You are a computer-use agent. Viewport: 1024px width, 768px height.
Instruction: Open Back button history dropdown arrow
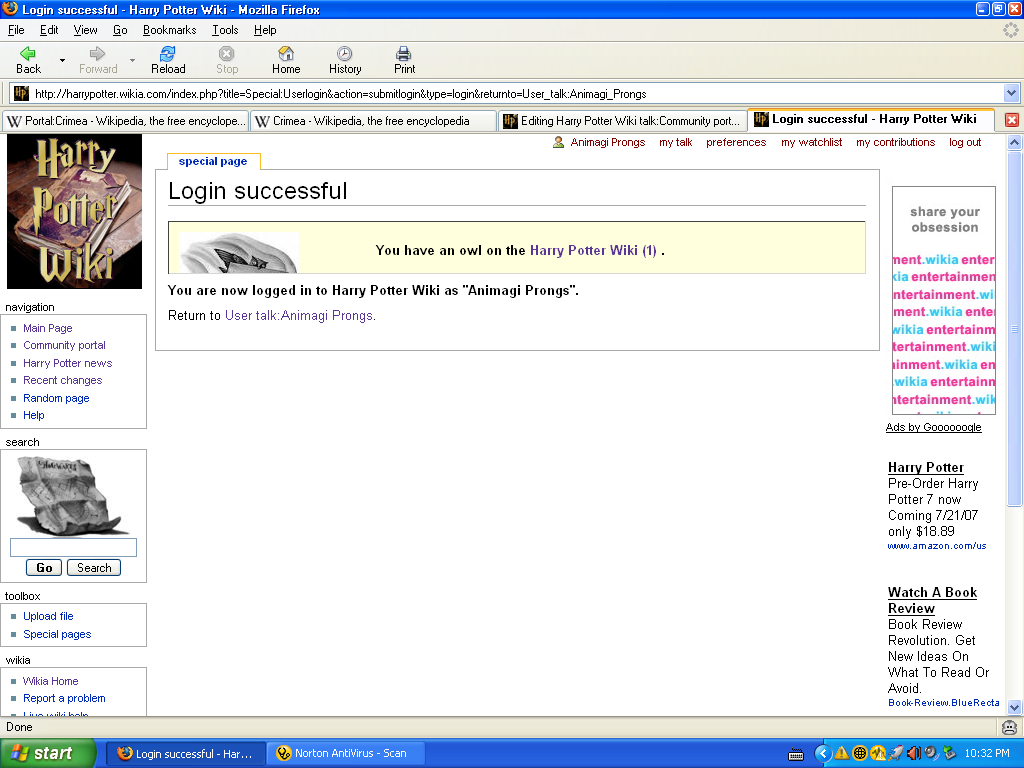point(62,60)
